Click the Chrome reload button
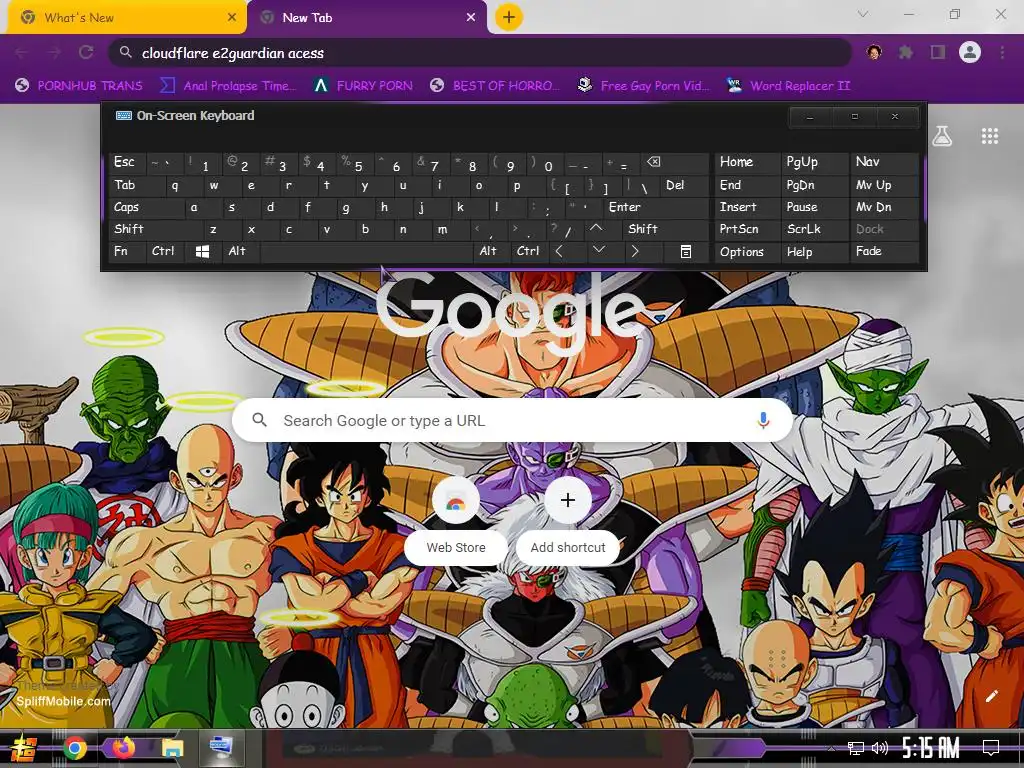 coord(86,52)
